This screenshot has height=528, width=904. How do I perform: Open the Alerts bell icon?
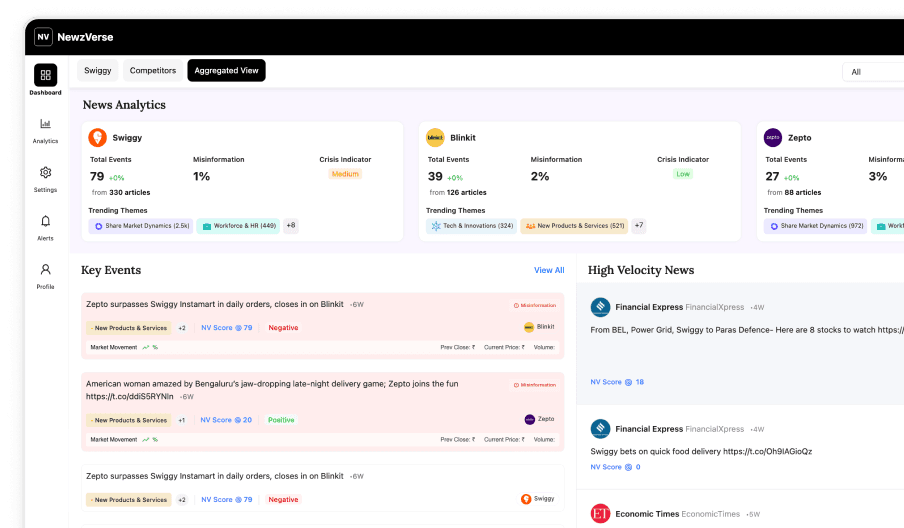46,221
